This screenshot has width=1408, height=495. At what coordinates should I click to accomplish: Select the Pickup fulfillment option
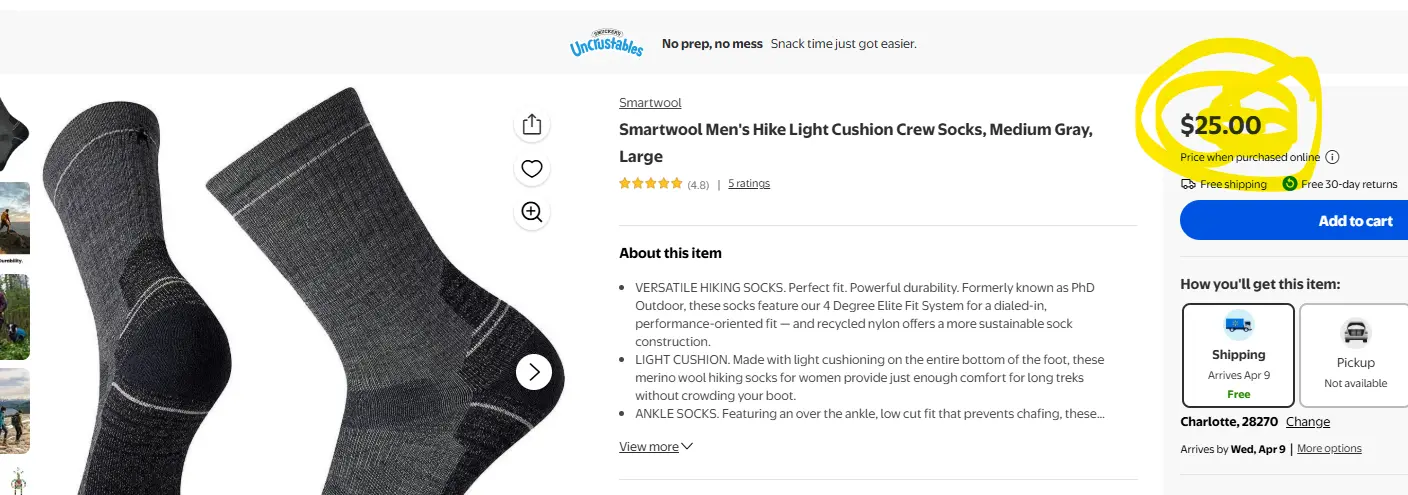tap(1355, 355)
